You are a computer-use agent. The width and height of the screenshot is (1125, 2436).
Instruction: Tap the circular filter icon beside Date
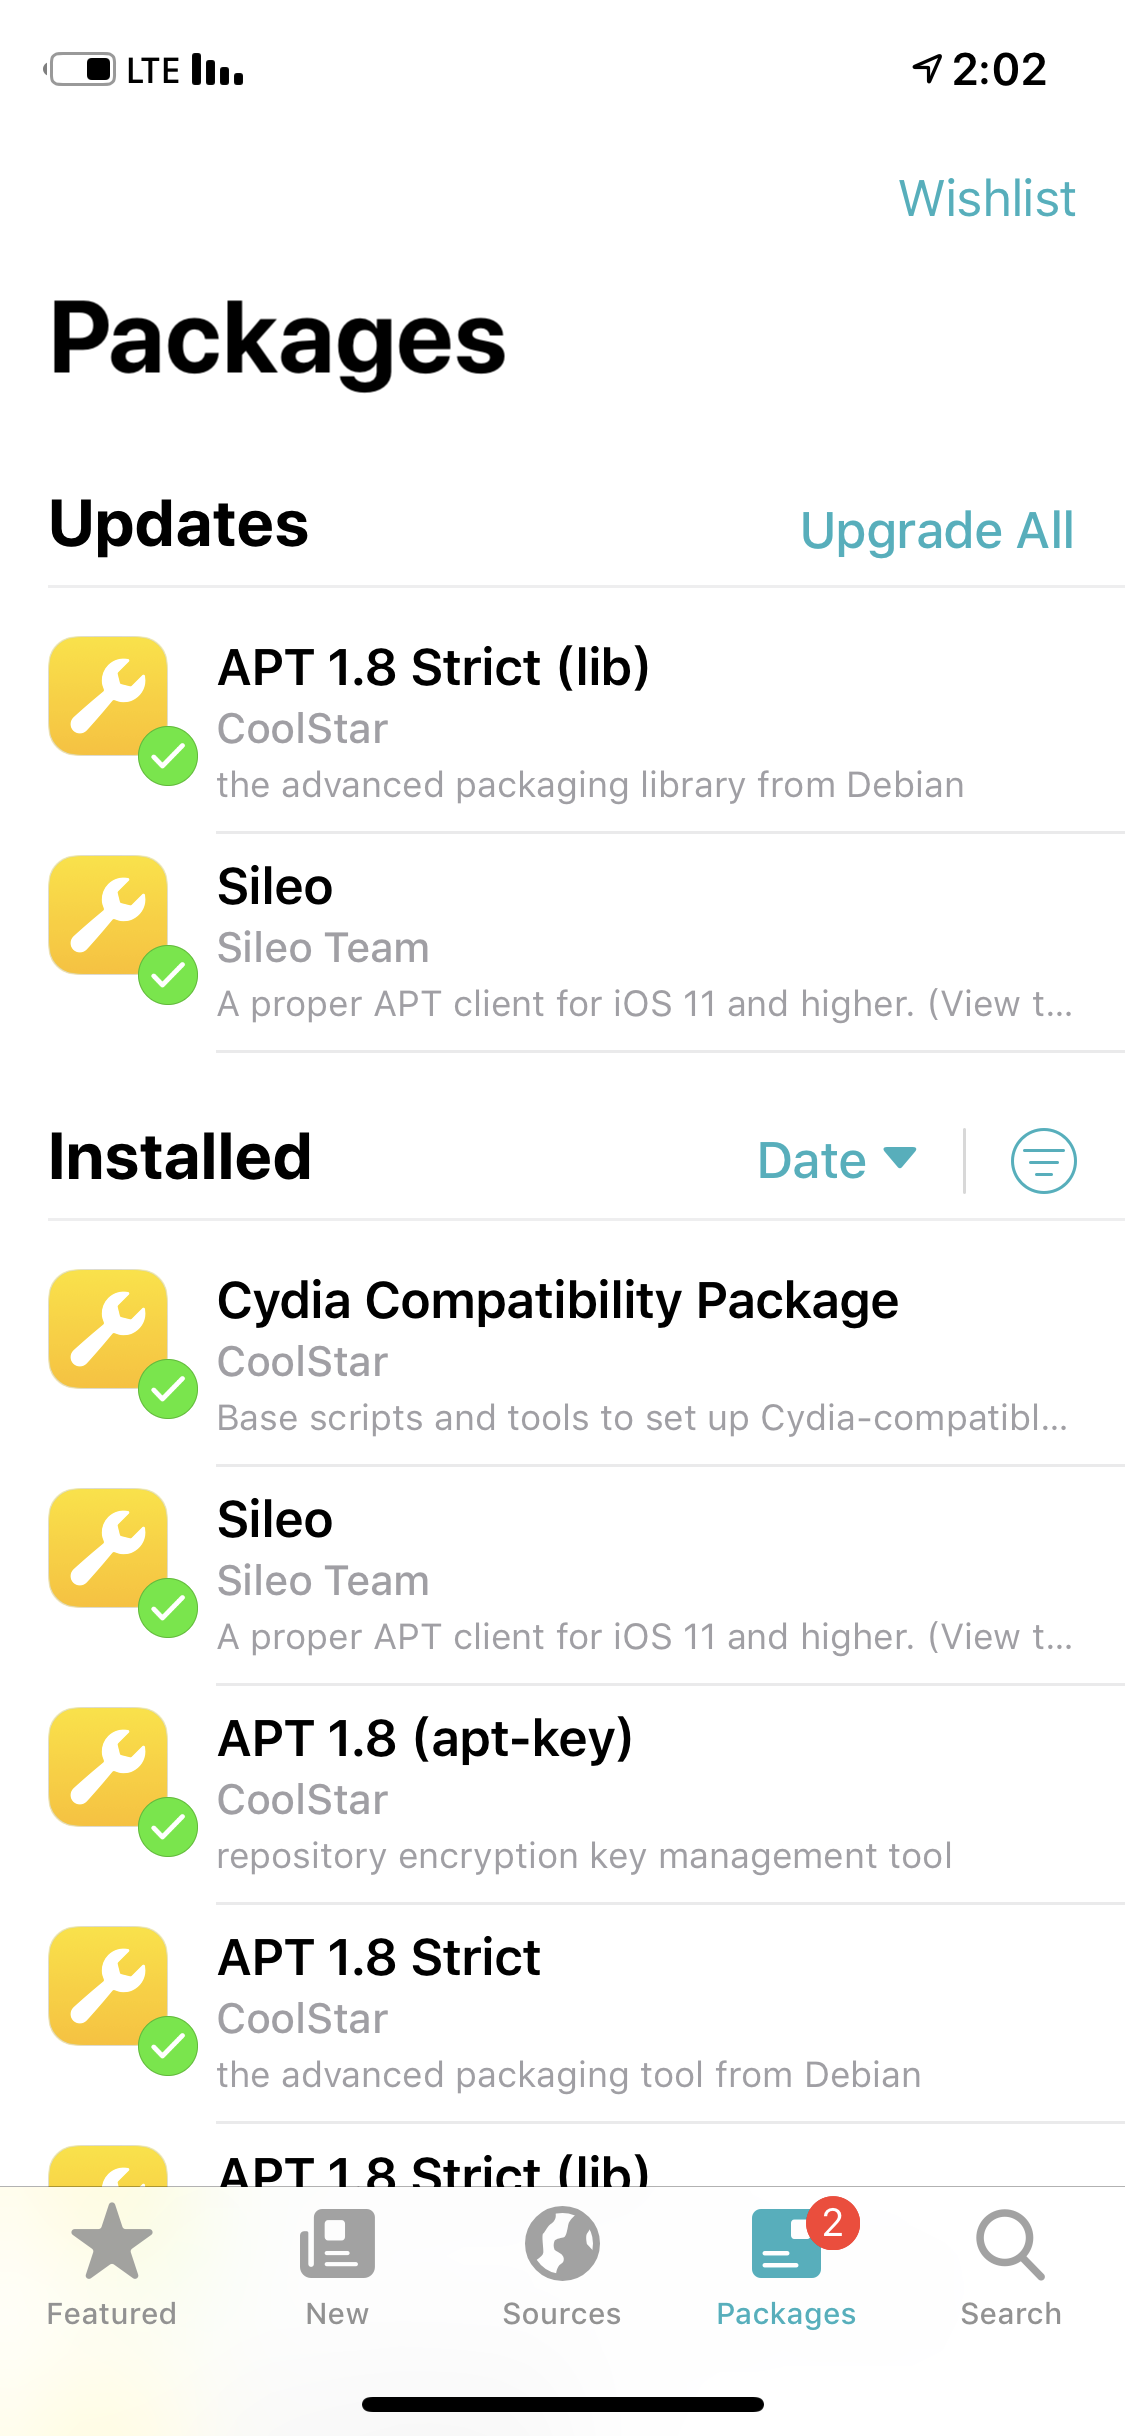click(x=1043, y=1161)
